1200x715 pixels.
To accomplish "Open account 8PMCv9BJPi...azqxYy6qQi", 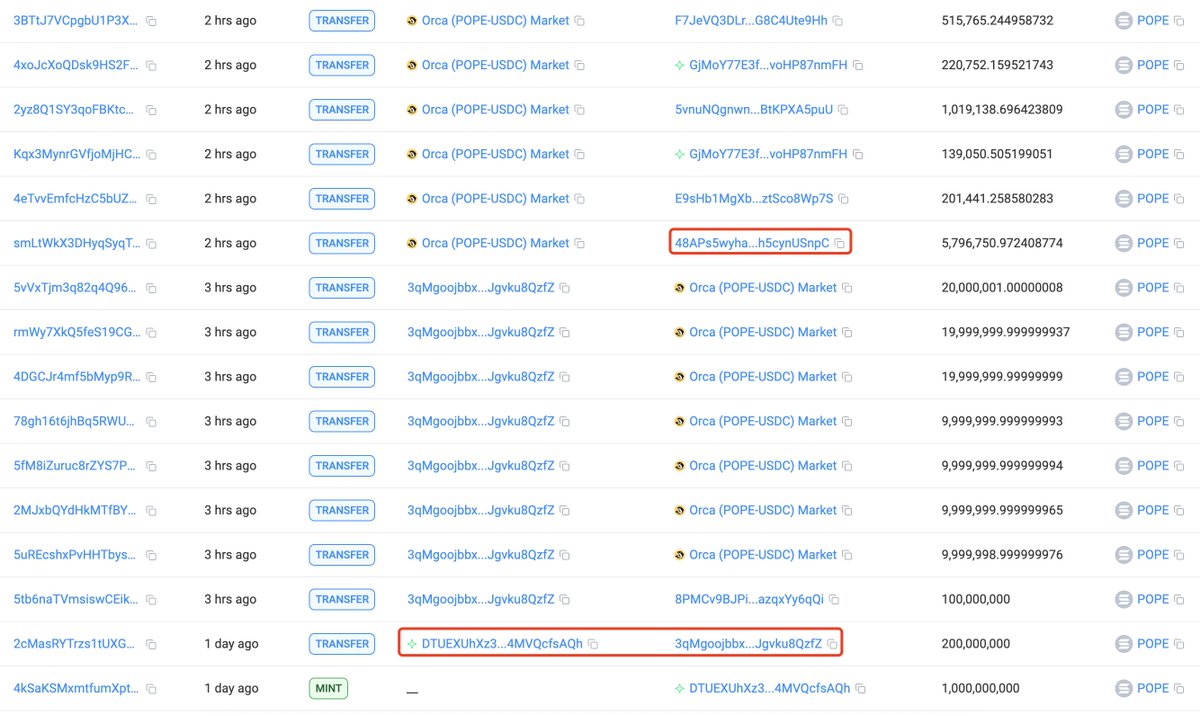I will [749, 599].
